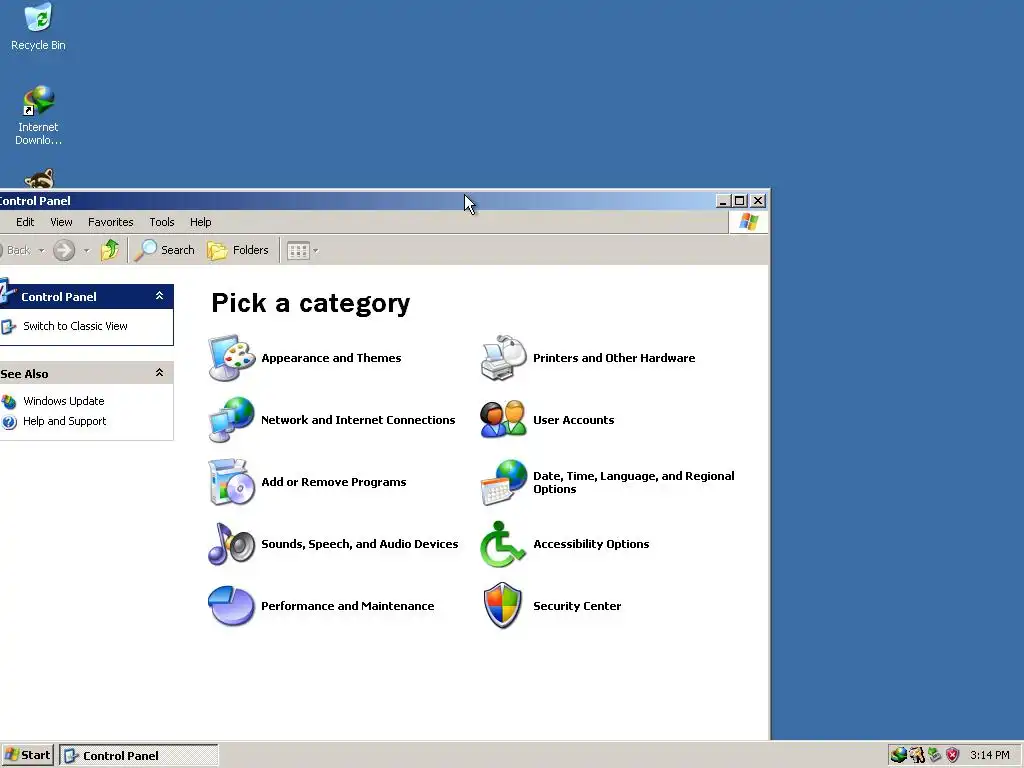The width and height of the screenshot is (1024, 768).
Task: Click Performance and Maintenance link
Action: [347, 606]
